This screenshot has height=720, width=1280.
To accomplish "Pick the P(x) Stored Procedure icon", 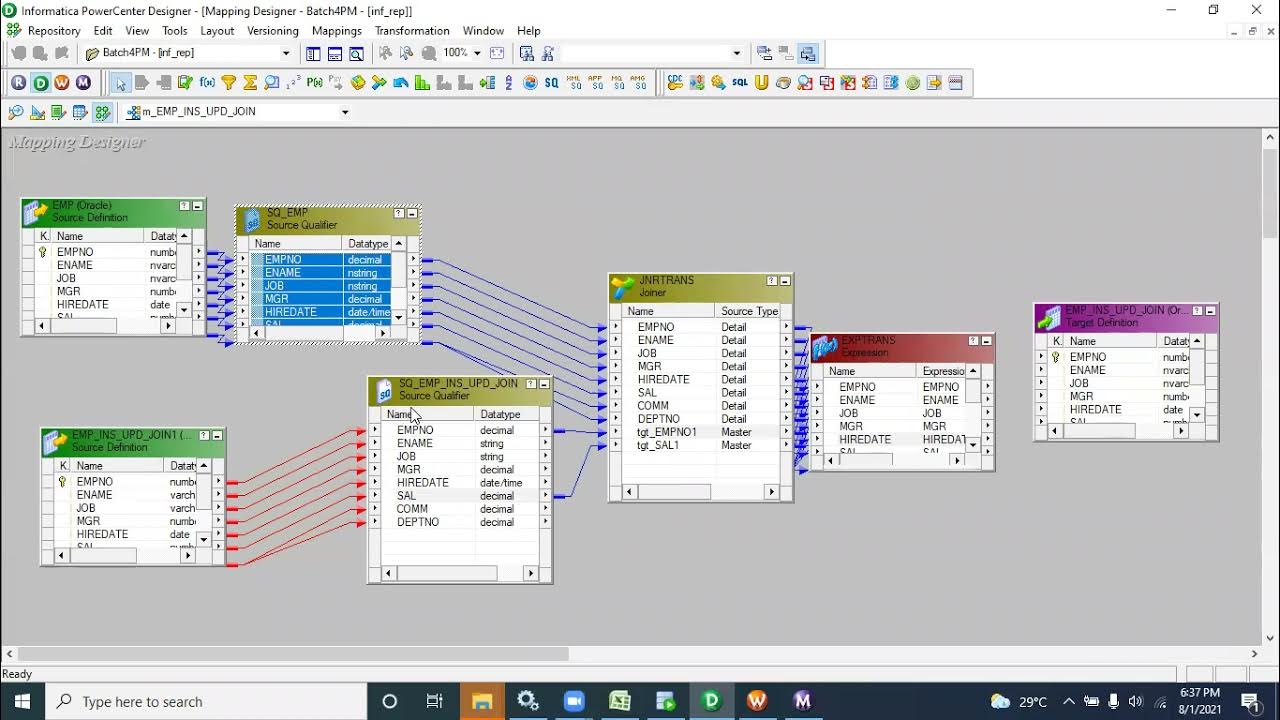I will pos(315,83).
